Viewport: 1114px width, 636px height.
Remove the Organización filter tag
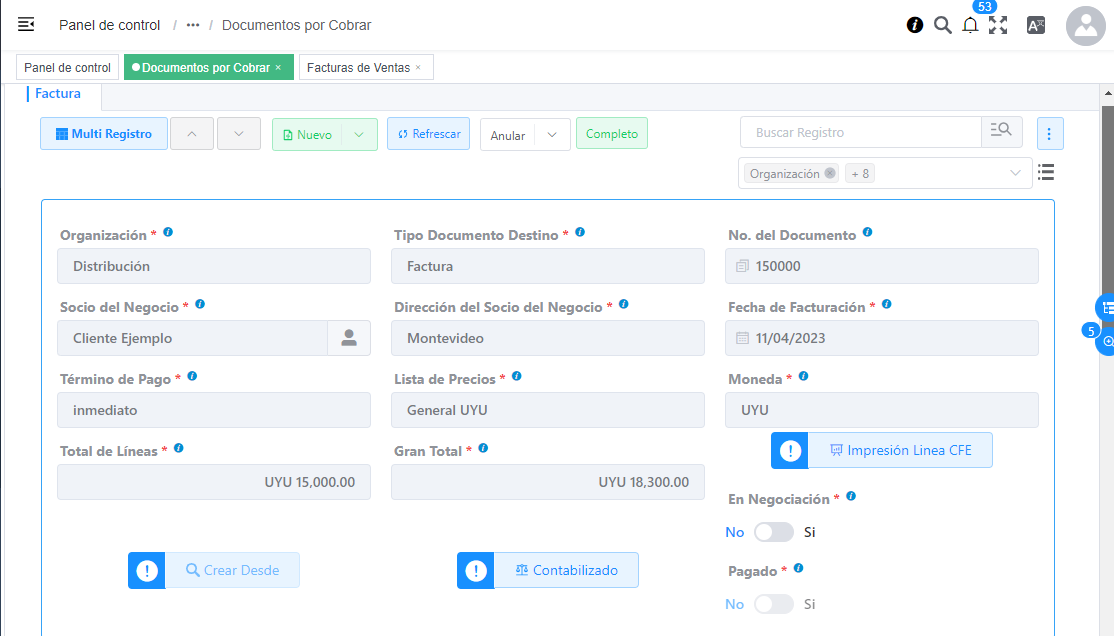[x=830, y=173]
